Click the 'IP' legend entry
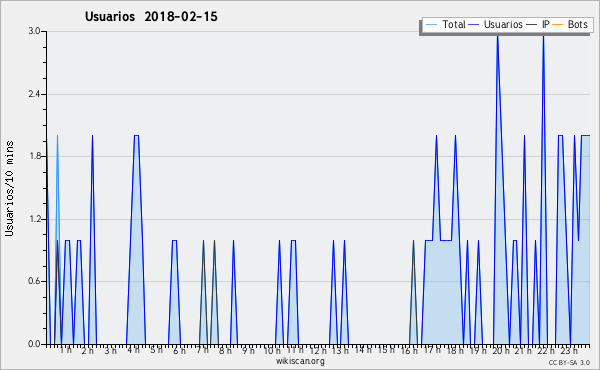The width and height of the screenshot is (600, 370). [x=538, y=24]
